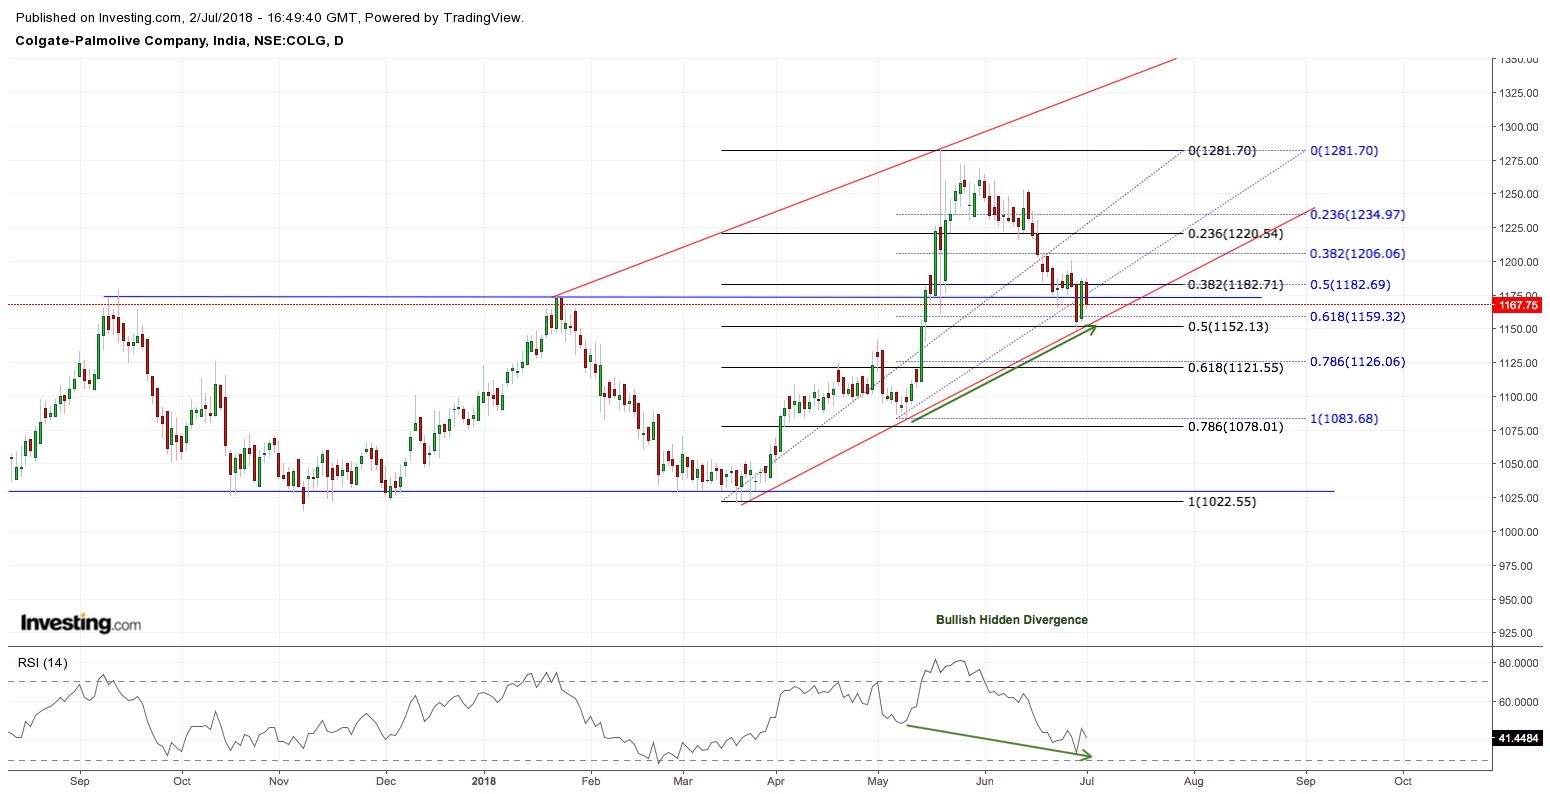Click the 1275.00 price axis label
1550x794 pixels.
pos(1519,161)
